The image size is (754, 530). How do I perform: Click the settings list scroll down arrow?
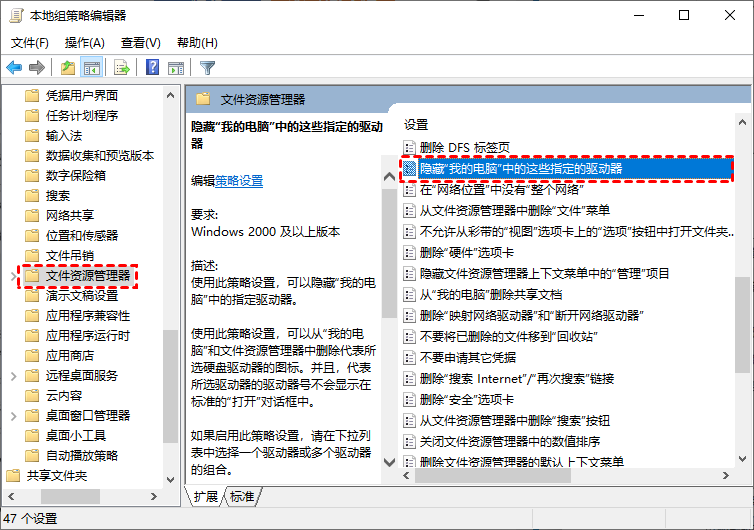point(742,459)
